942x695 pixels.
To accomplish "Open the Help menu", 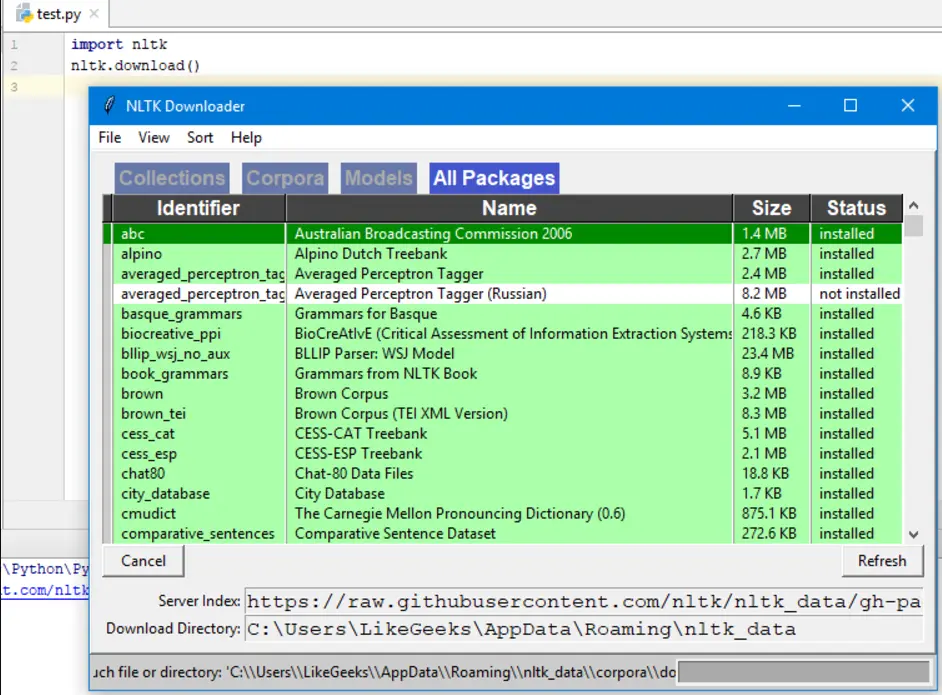I will pyautogui.click(x=246, y=138).
